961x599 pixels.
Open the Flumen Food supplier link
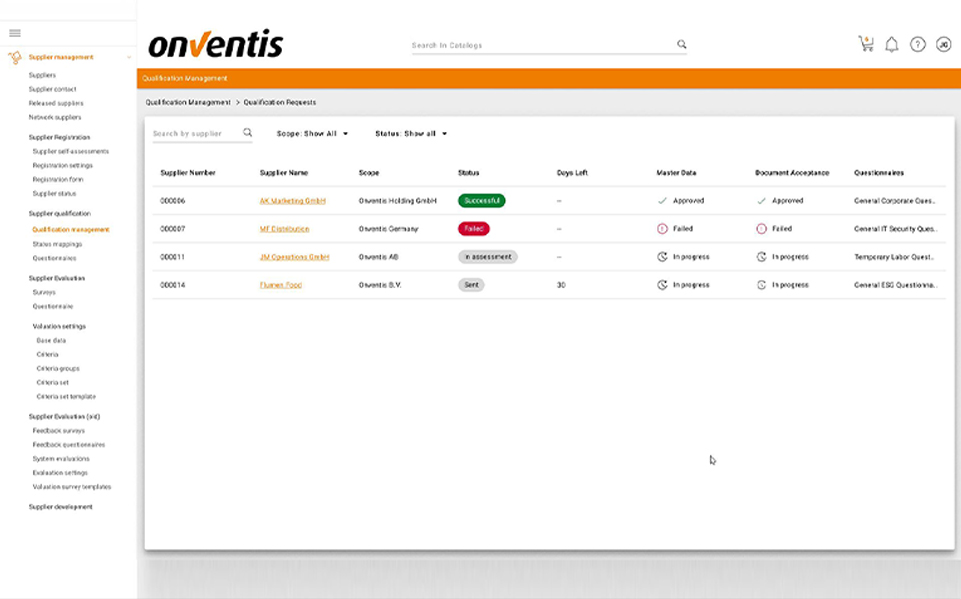[280, 285]
